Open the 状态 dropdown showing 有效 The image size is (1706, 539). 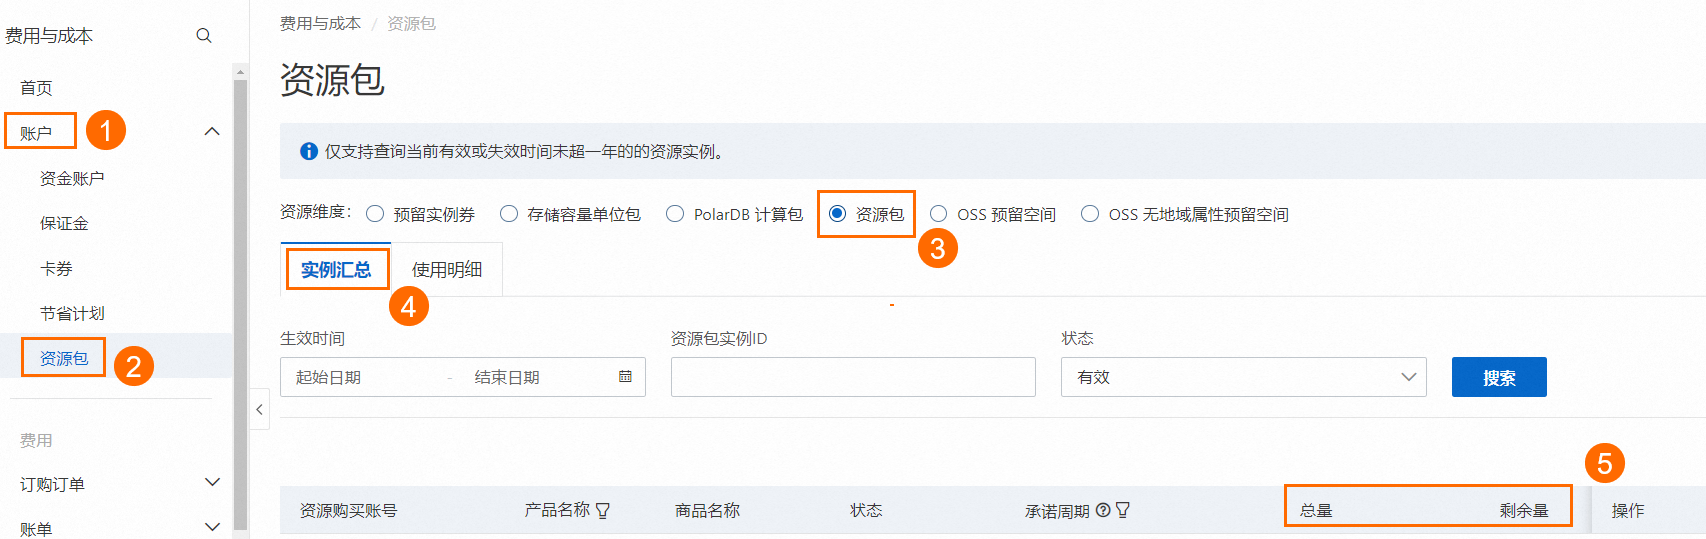click(1243, 377)
